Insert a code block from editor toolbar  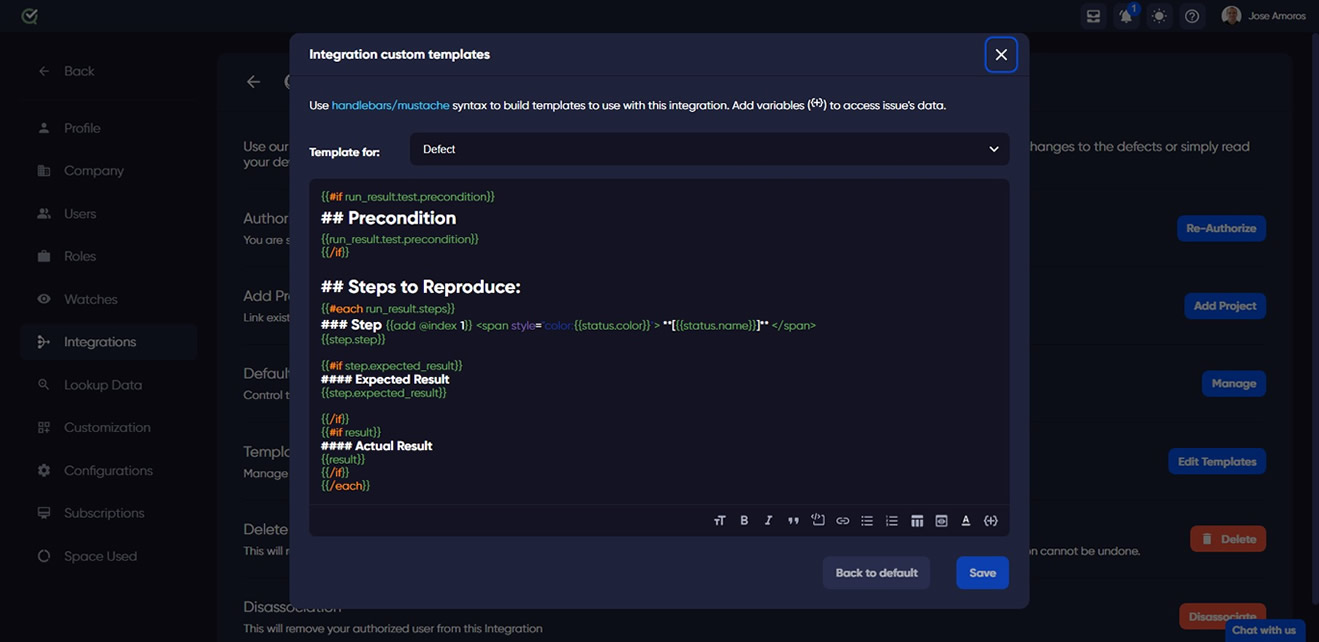click(x=818, y=520)
